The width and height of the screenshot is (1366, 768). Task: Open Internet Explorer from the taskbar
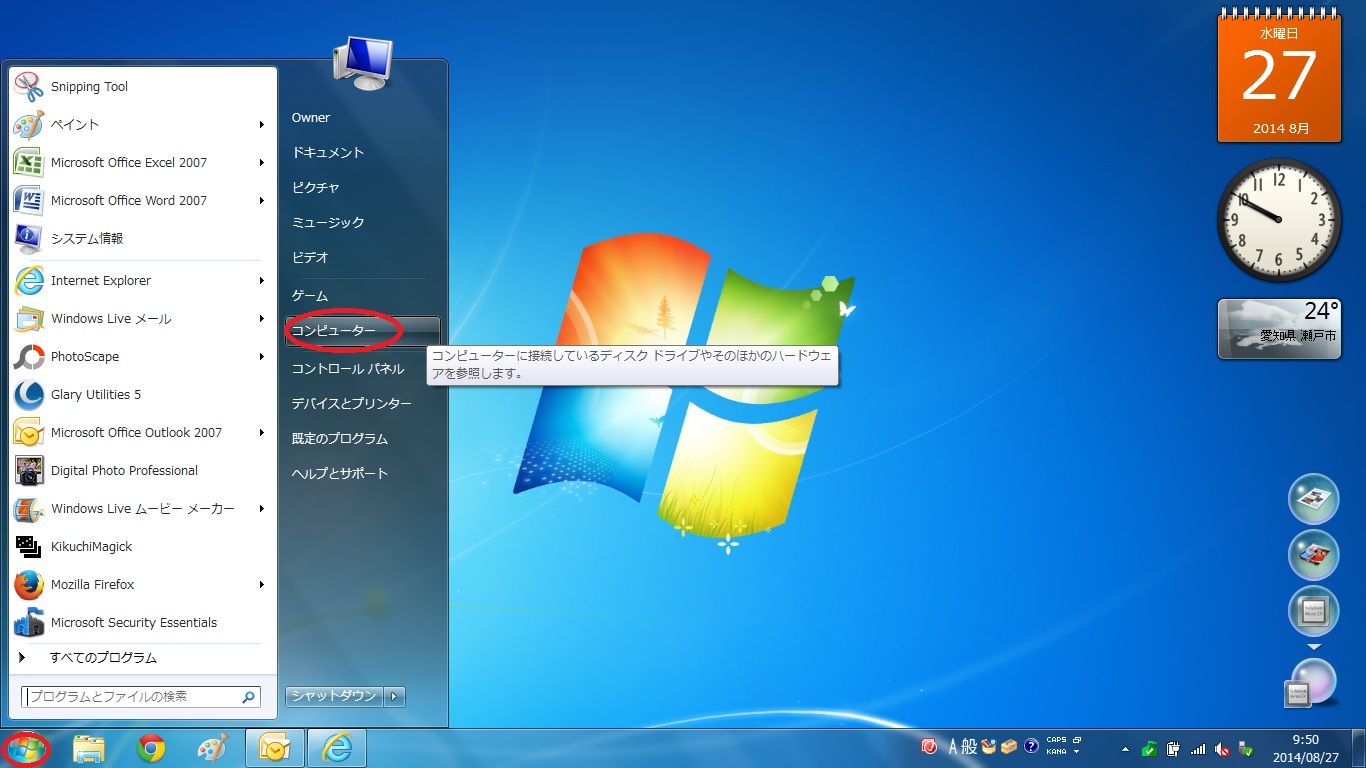point(337,749)
